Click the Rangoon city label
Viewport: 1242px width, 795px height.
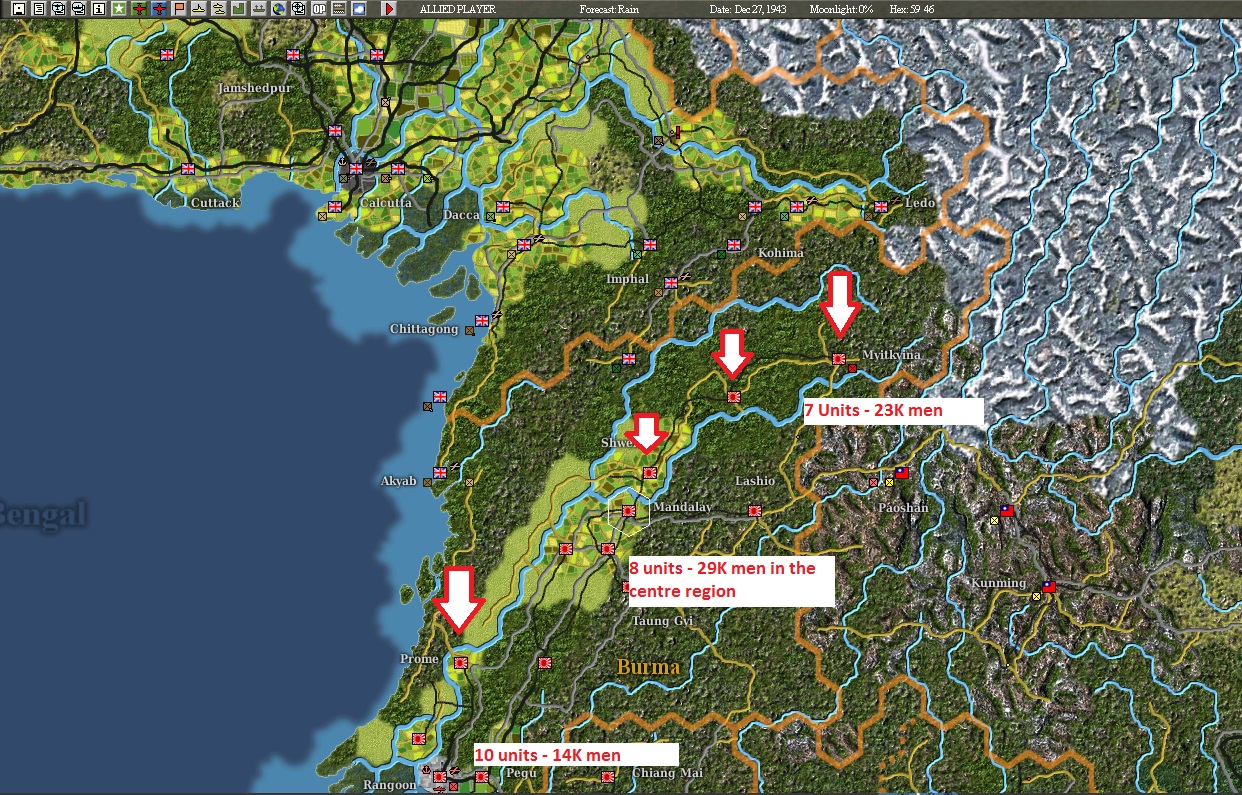tap(389, 784)
